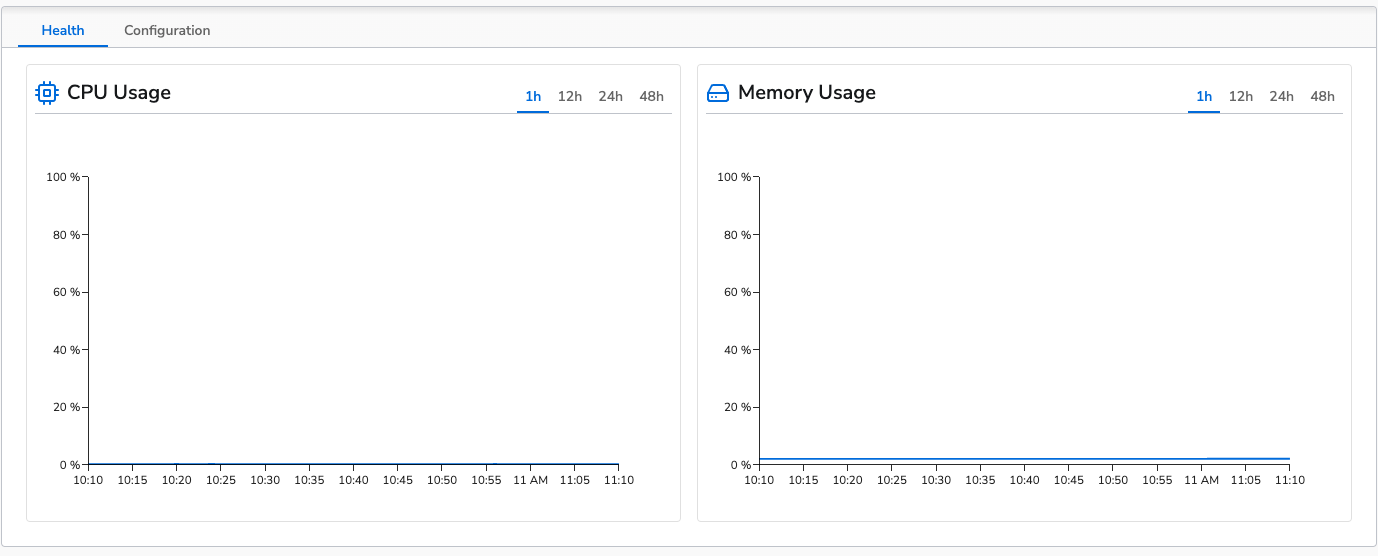The width and height of the screenshot is (1378, 556).
Task: Click the CPU Usage heading
Action: (119, 93)
